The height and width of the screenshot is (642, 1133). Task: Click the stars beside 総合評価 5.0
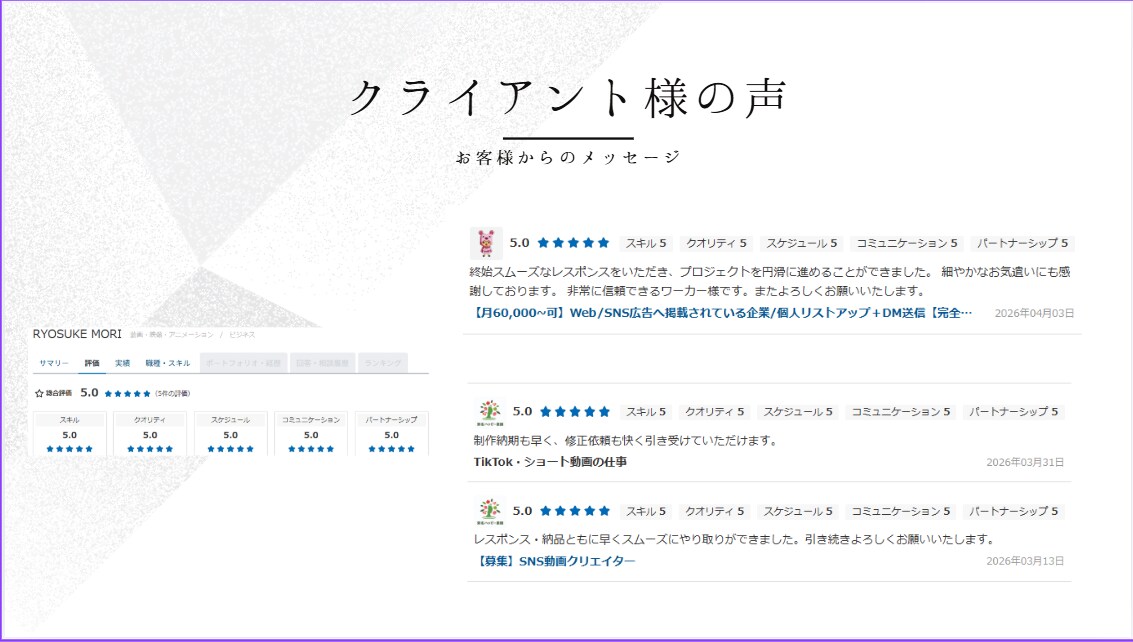127,393
